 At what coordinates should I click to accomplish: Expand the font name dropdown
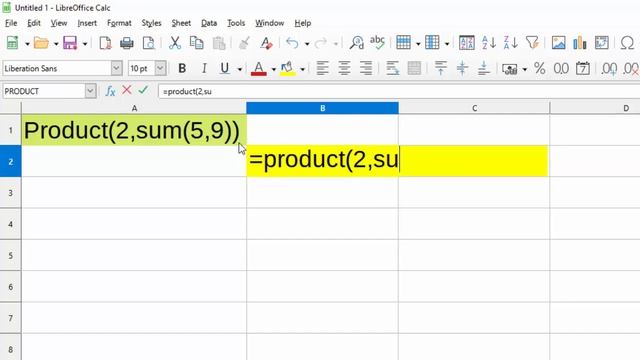116,68
